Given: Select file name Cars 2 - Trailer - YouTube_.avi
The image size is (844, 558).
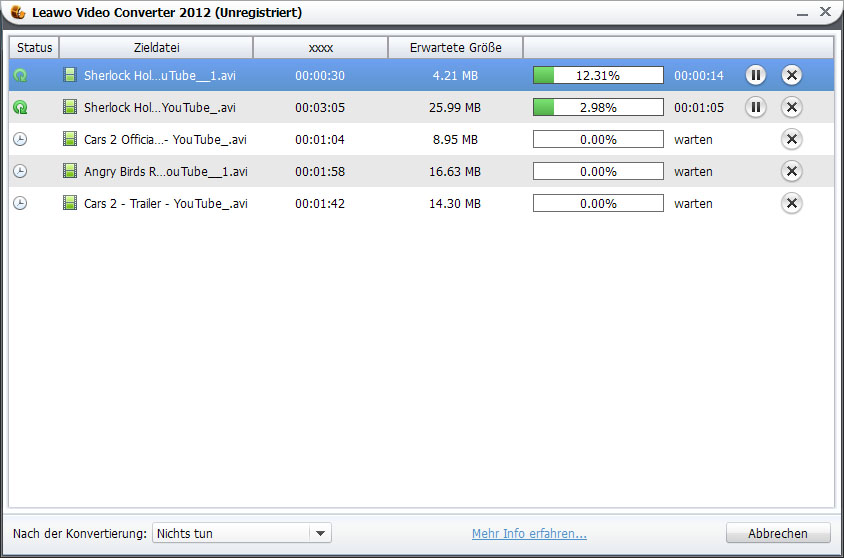Looking at the screenshot, I should [166, 203].
